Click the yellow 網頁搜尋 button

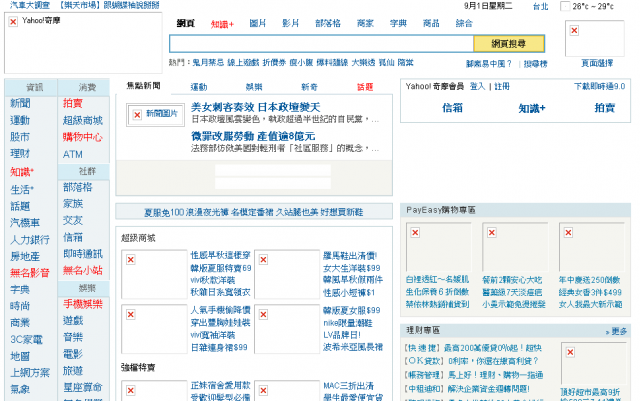(509, 44)
